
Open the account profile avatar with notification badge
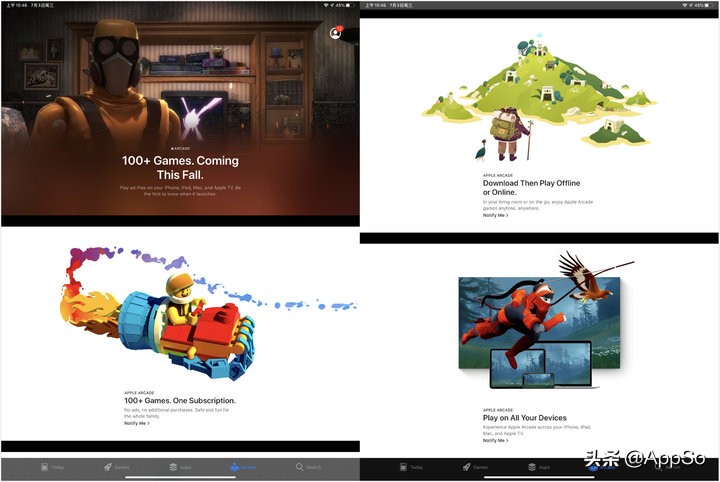click(337, 33)
